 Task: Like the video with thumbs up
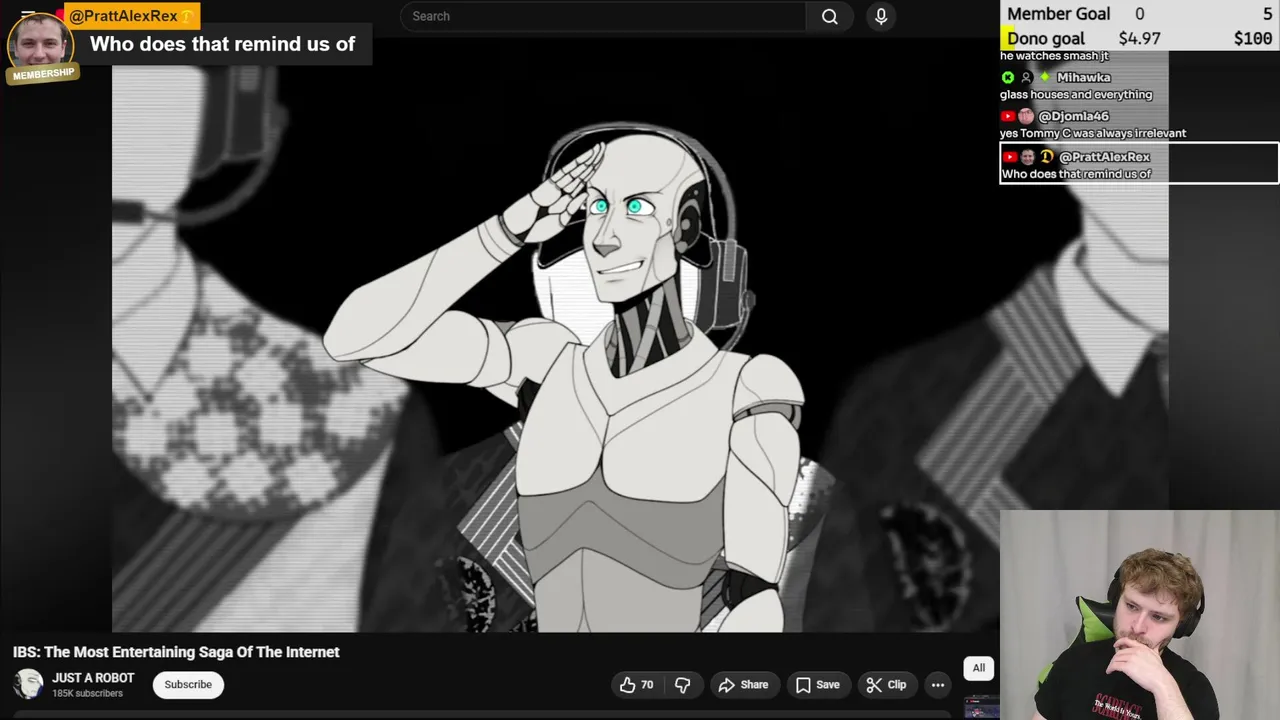(x=636, y=685)
